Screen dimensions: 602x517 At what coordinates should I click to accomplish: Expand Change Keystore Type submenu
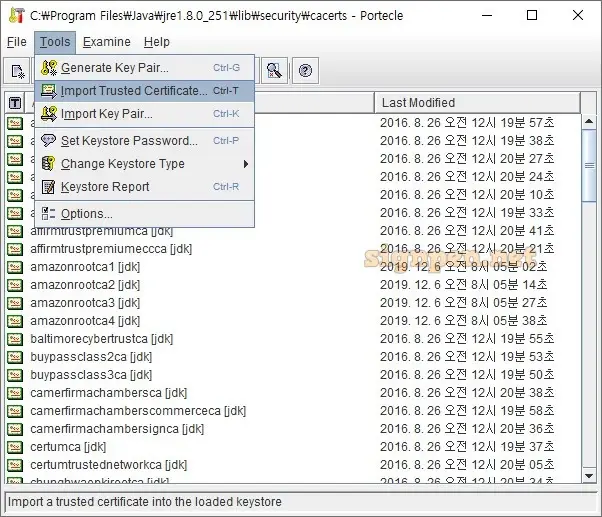[144, 164]
